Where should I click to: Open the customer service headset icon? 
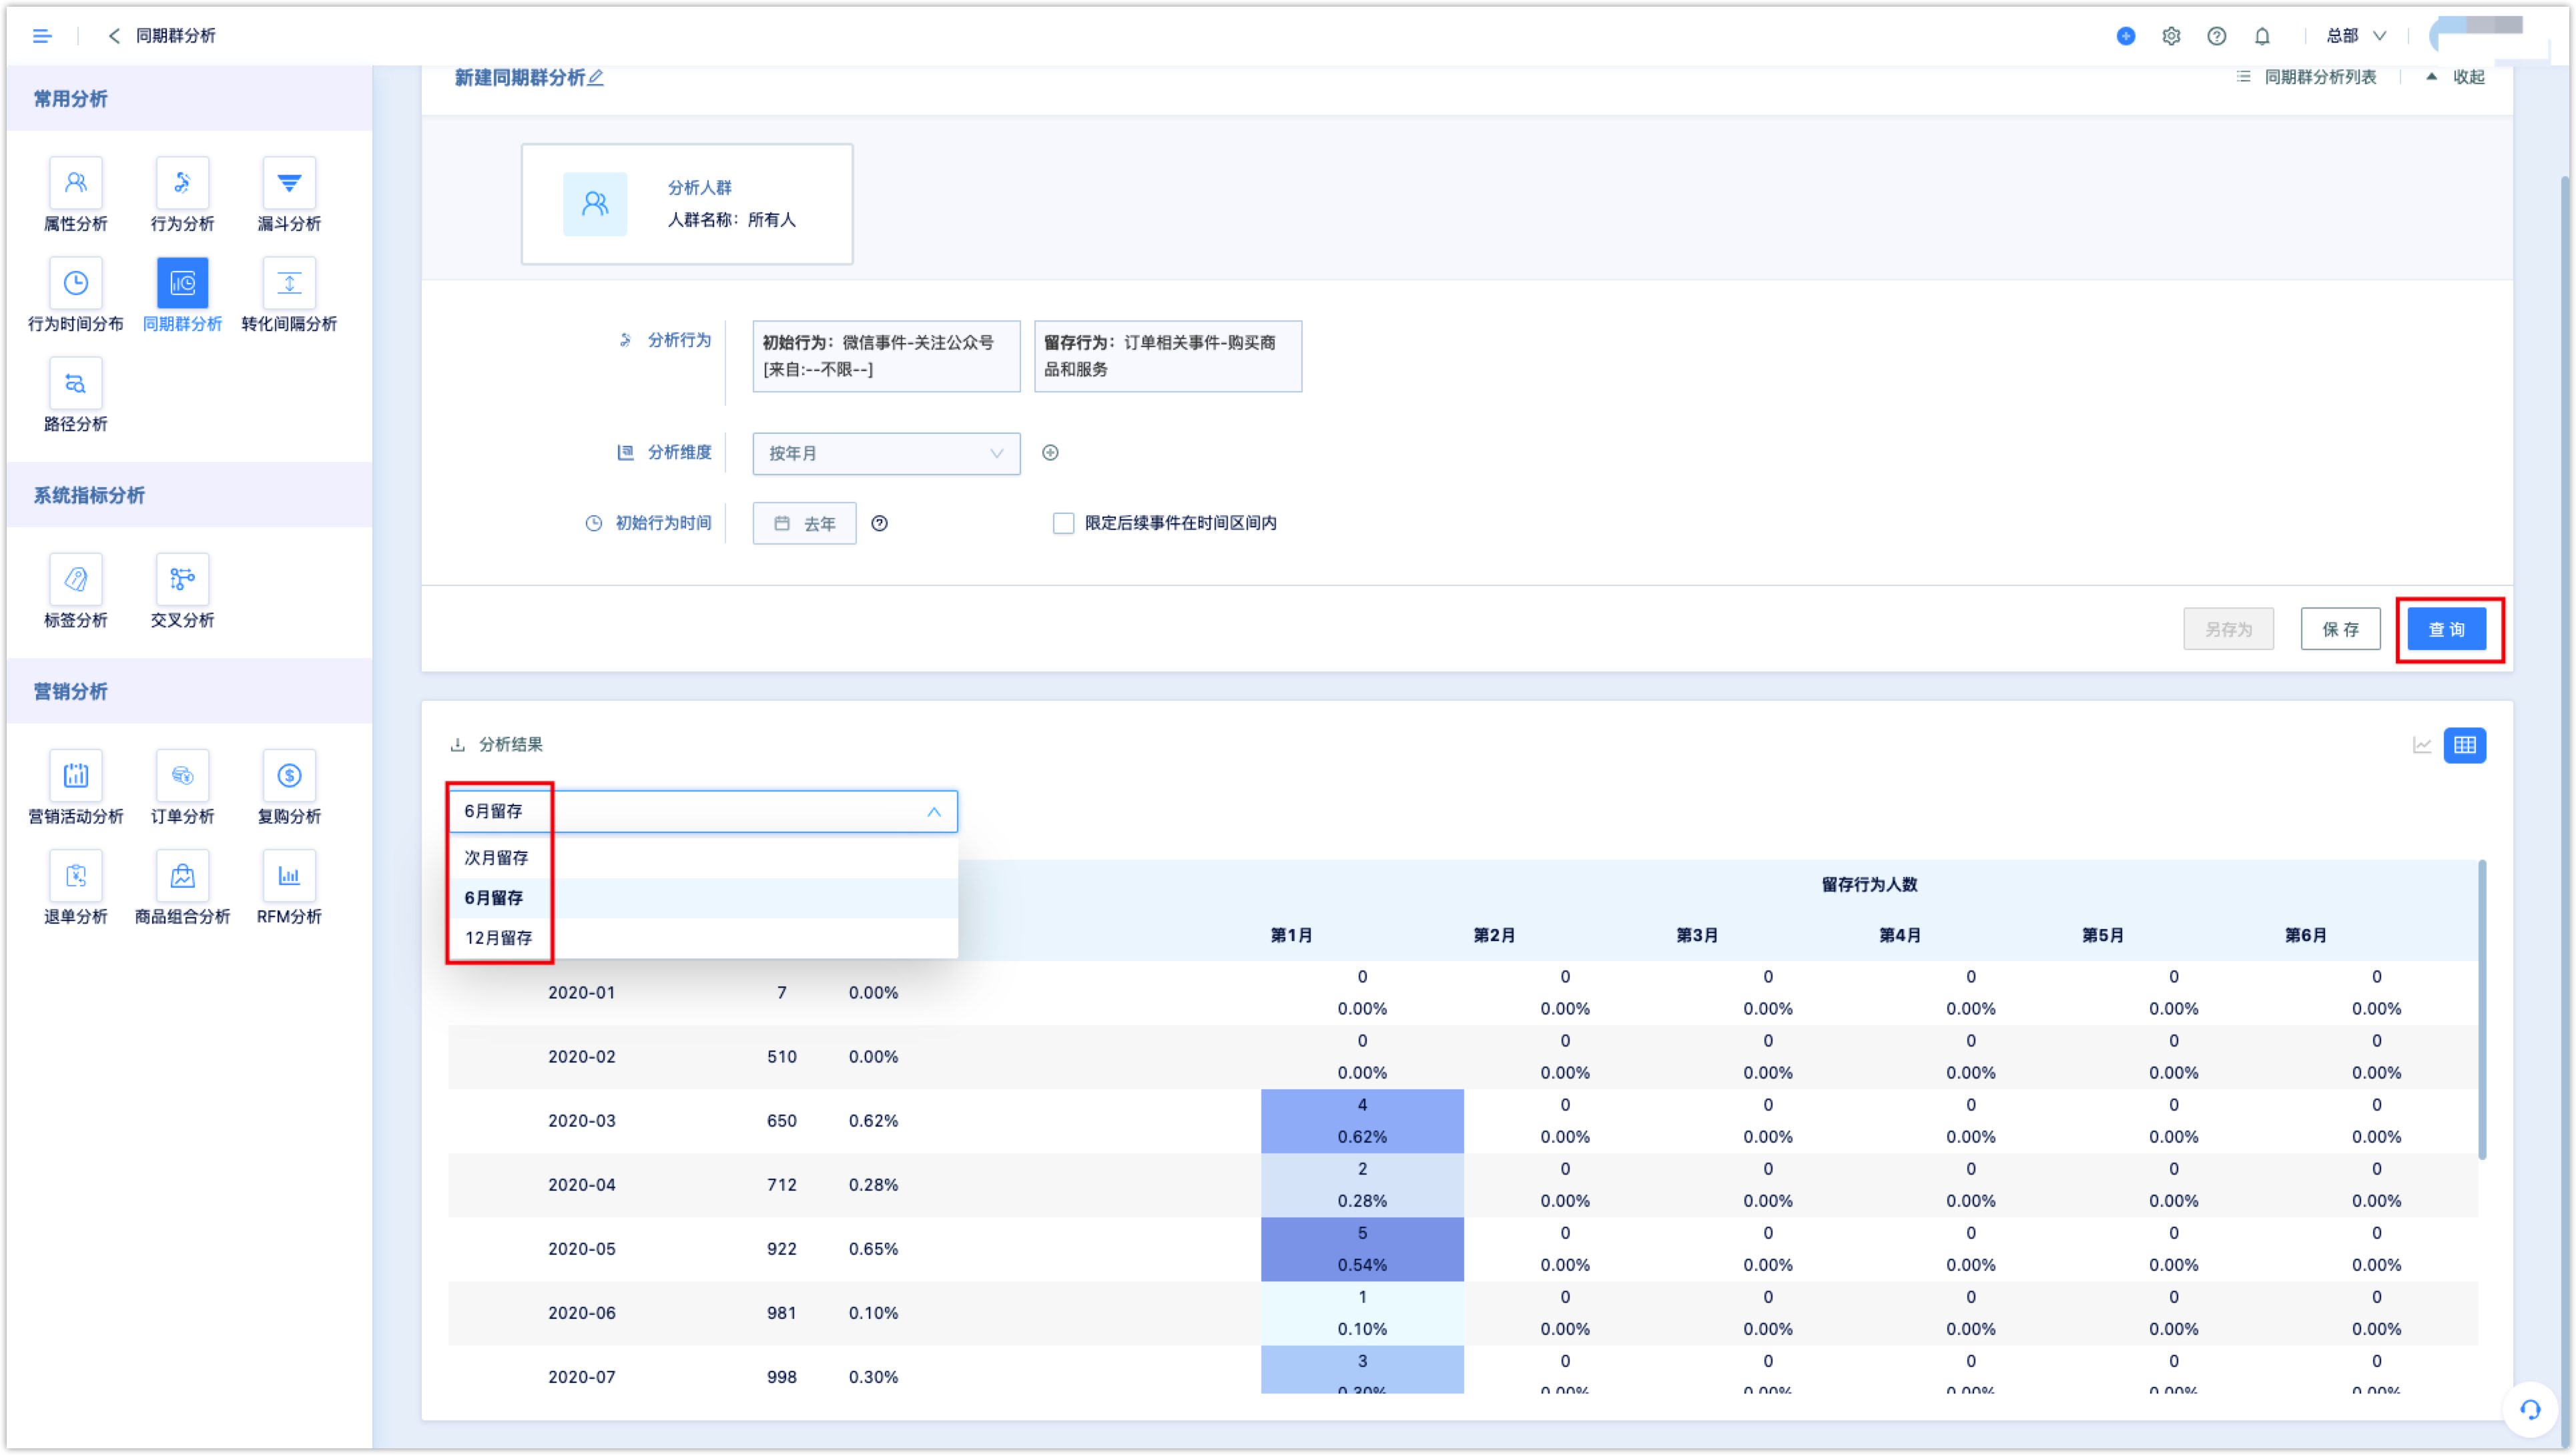coord(2530,1409)
